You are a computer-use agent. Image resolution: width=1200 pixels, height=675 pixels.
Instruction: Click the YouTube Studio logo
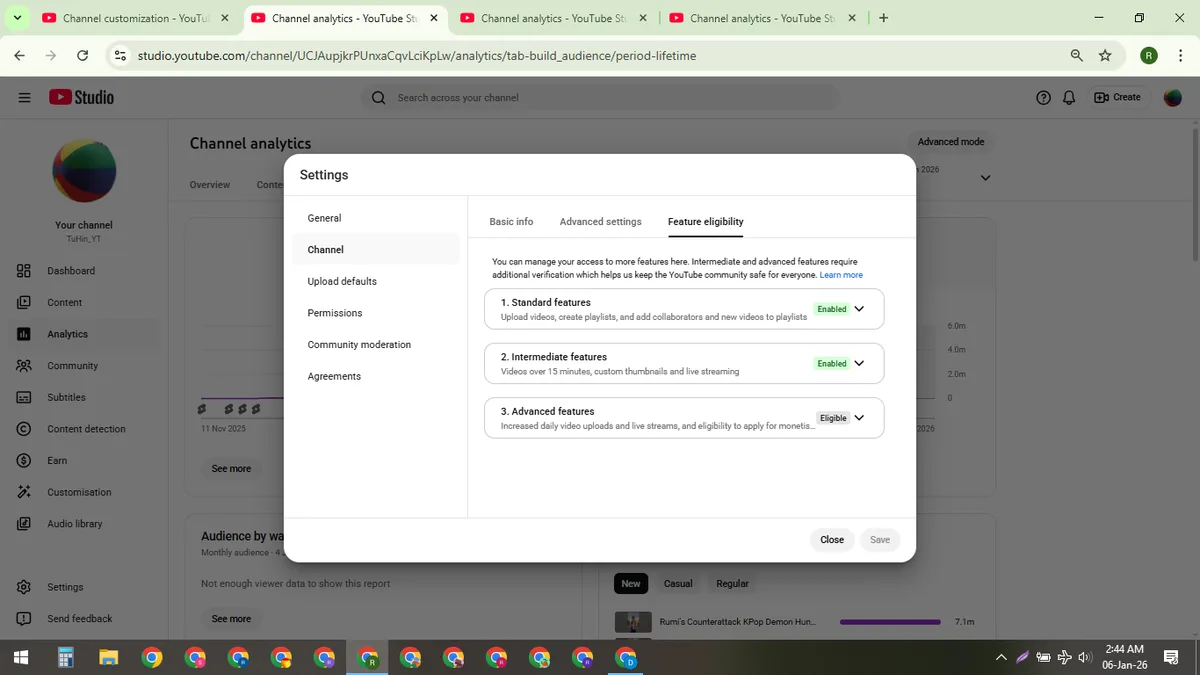[82, 97]
